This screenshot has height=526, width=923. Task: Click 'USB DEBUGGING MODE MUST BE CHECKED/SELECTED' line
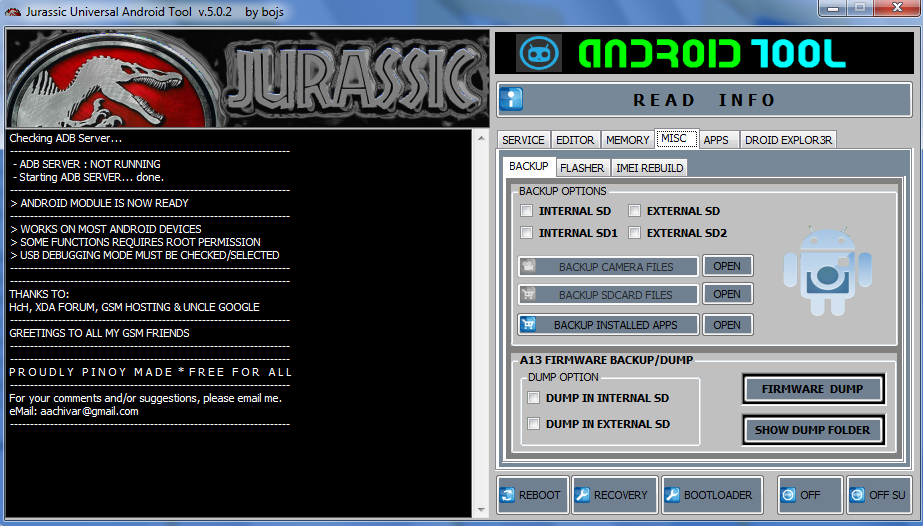[145, 255]
